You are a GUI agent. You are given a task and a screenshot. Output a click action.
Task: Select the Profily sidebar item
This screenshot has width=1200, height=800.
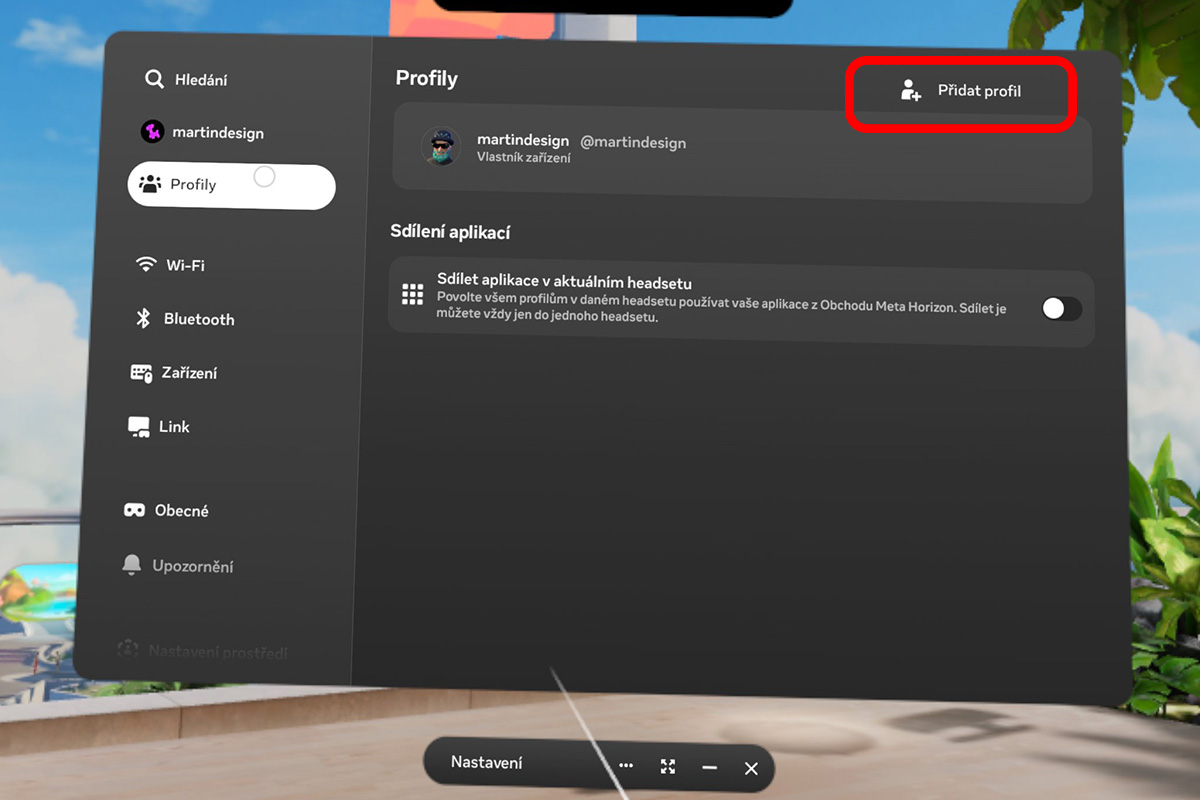[x=231, y=186]
